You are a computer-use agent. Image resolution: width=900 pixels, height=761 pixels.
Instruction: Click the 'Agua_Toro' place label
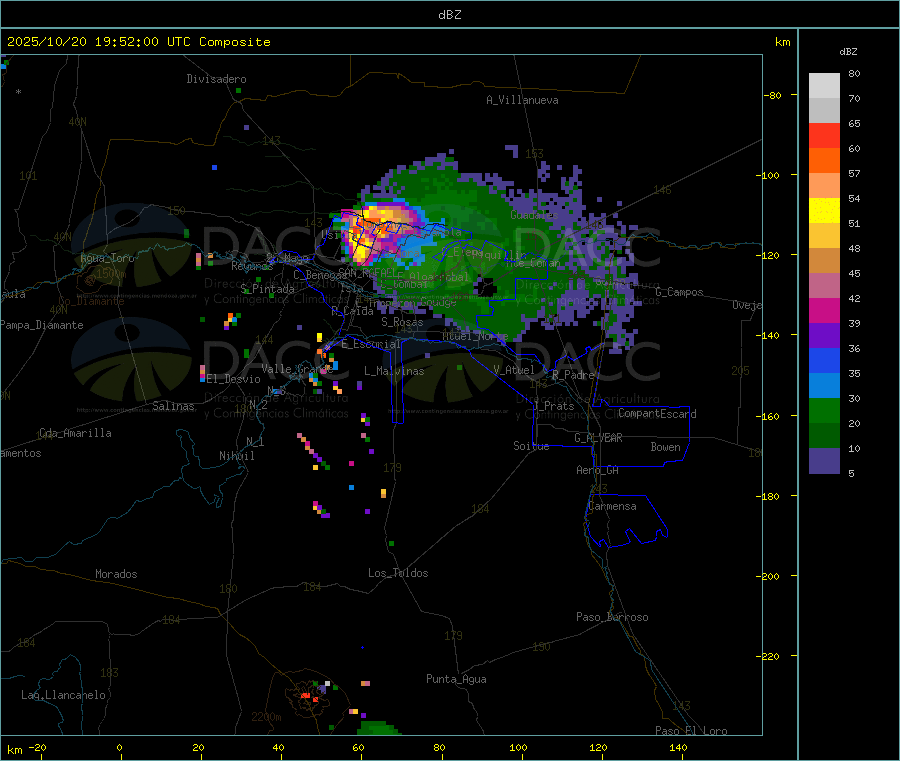pyautogui.click(x=107, y=258)
